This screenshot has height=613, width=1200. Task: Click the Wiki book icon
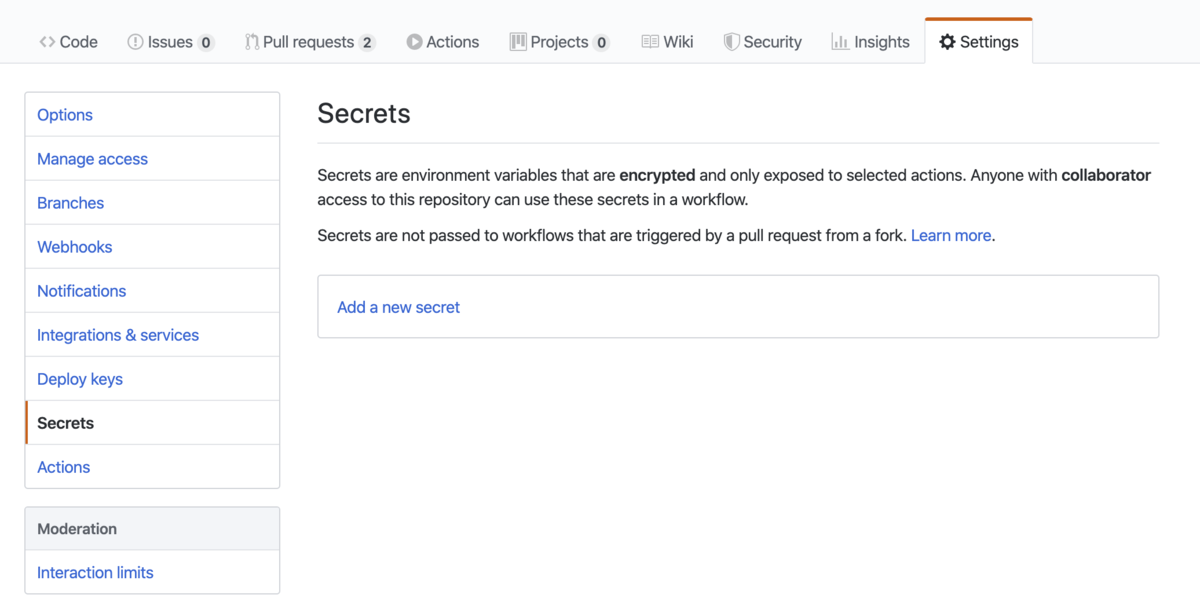click(650, 42)
